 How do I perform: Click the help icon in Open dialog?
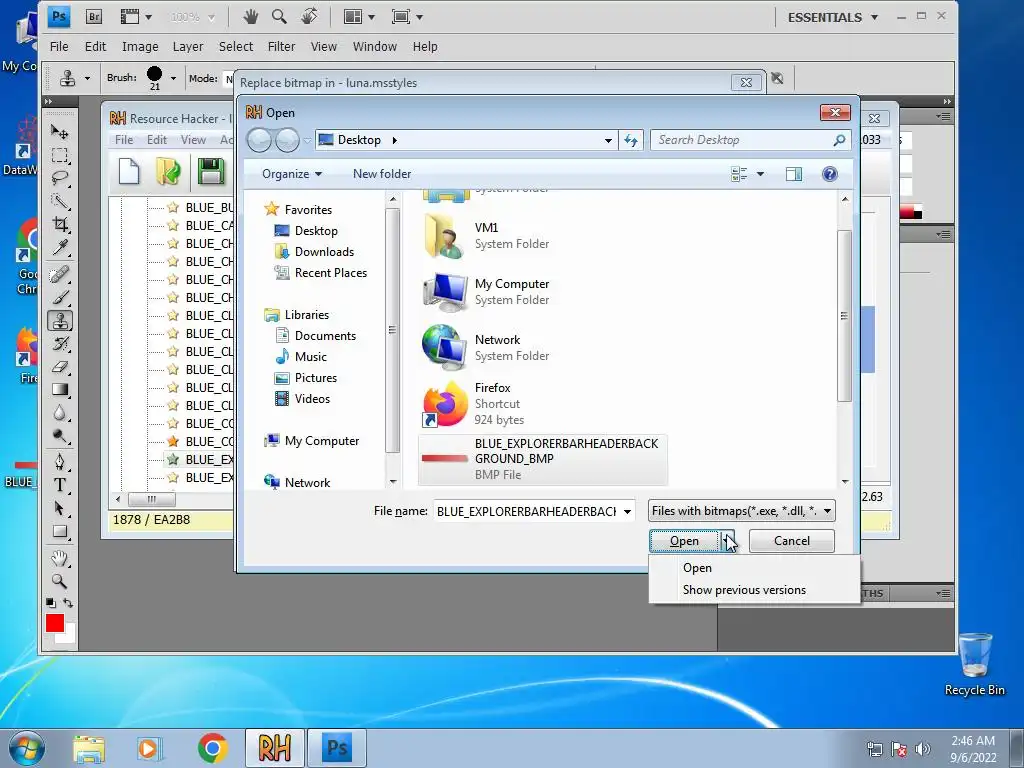(829, 174)
